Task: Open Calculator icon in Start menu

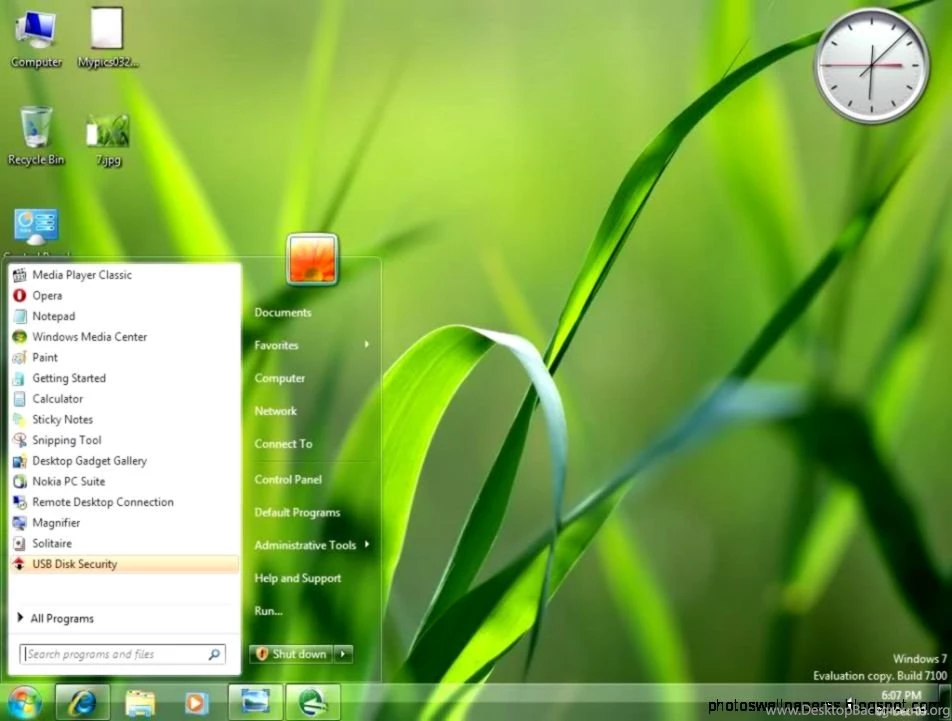Action: click(x=19, y=399)
